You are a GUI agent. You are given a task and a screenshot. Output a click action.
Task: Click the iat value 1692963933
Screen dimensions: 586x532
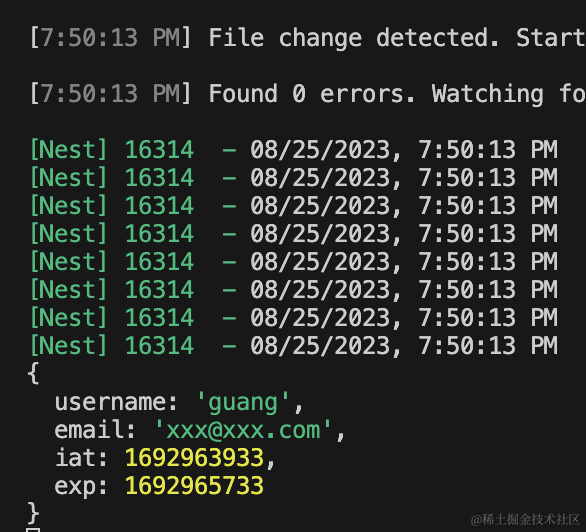tap(194, 458)
